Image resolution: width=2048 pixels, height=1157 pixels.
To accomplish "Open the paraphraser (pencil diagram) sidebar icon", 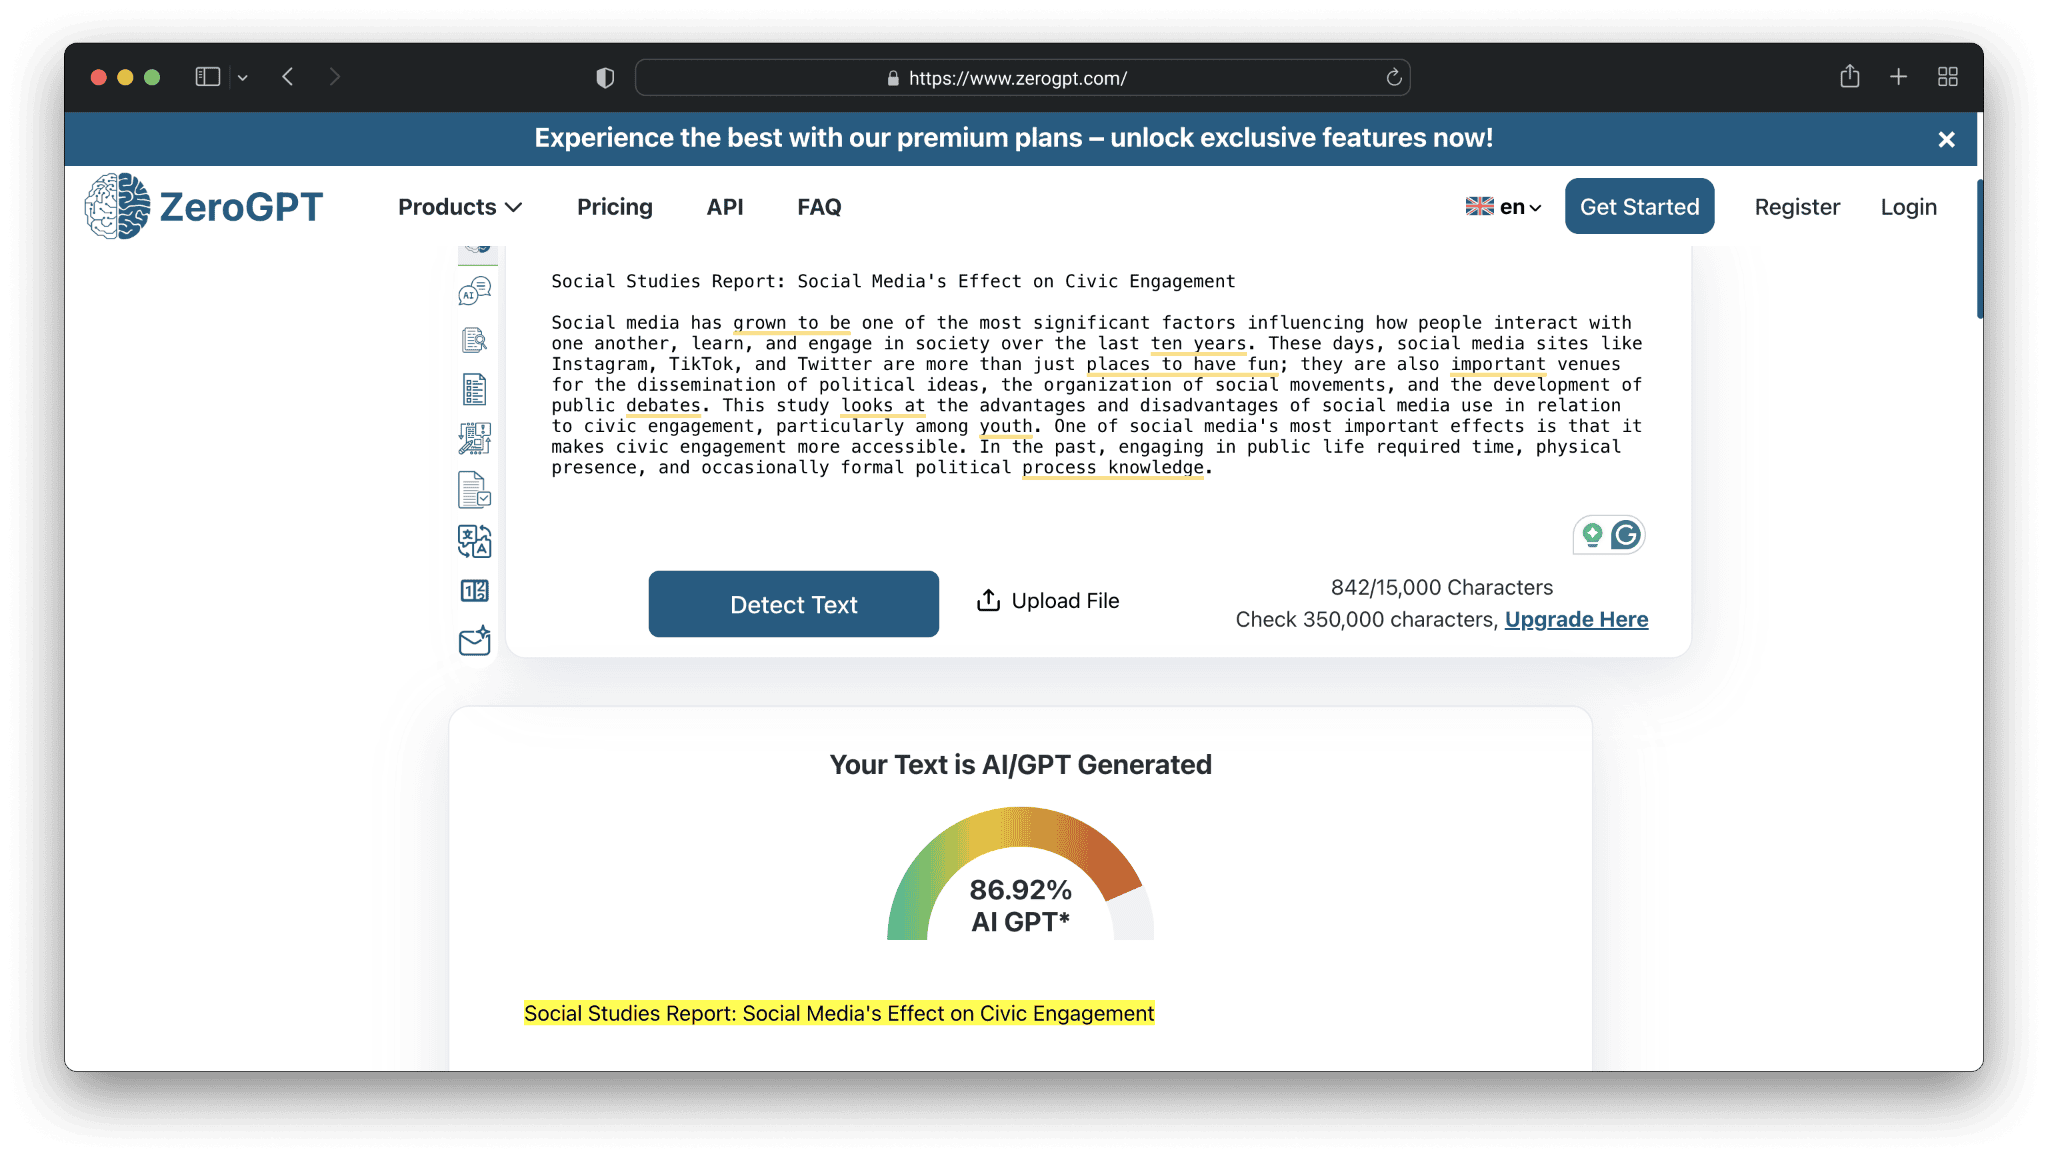I will click(475, 438).
